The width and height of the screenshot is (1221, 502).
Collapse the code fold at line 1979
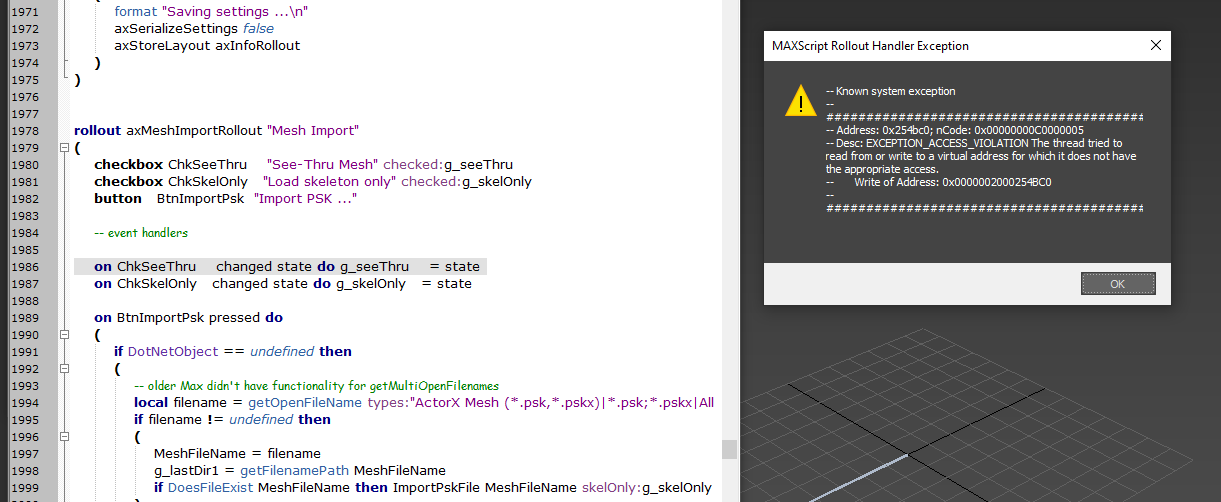(65, 148)
